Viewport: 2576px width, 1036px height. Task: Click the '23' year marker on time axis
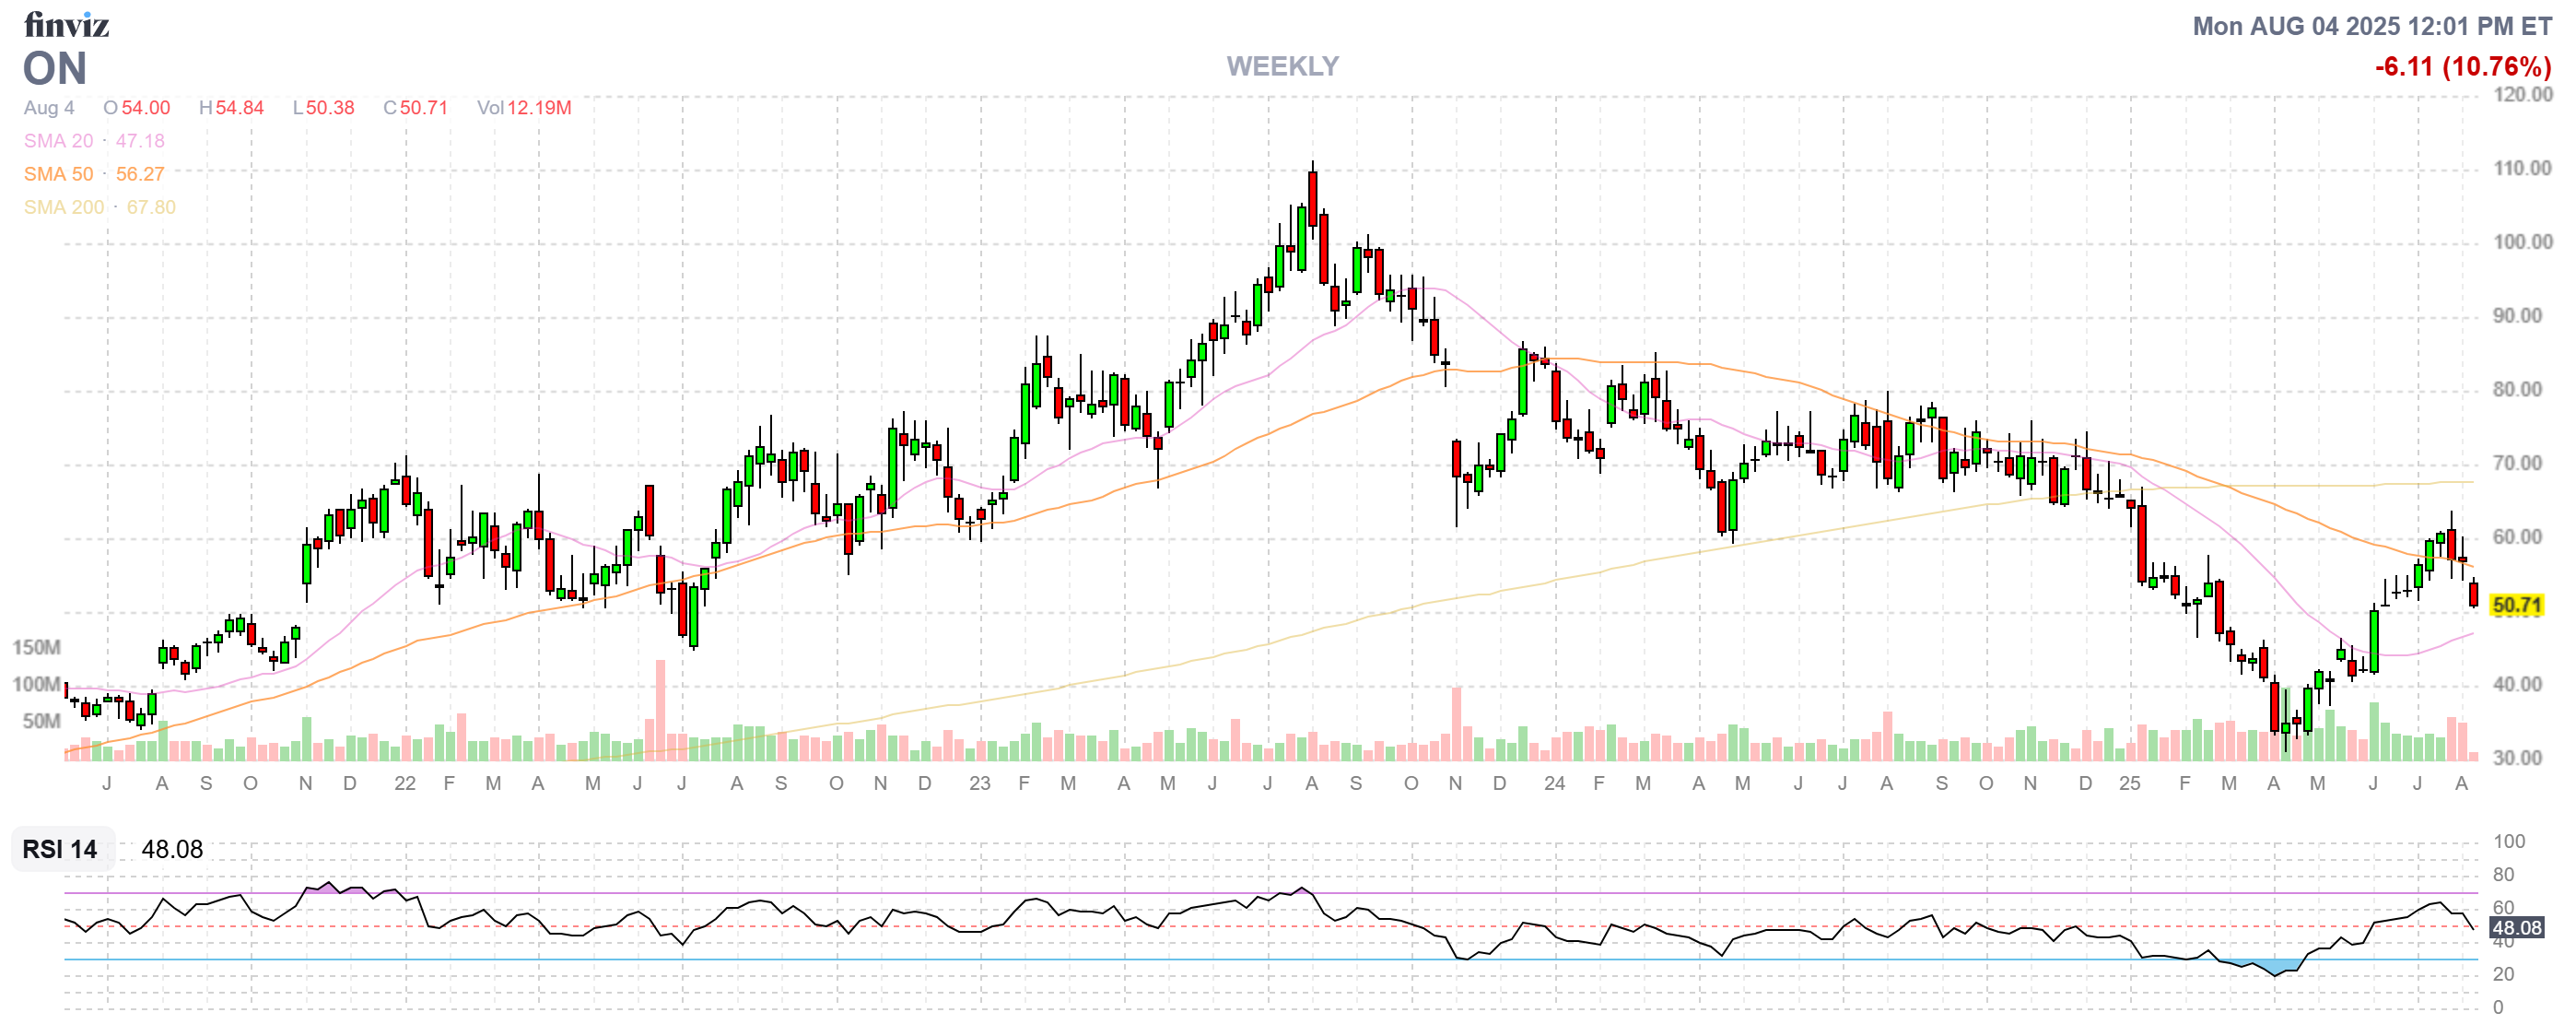[979, 784]
